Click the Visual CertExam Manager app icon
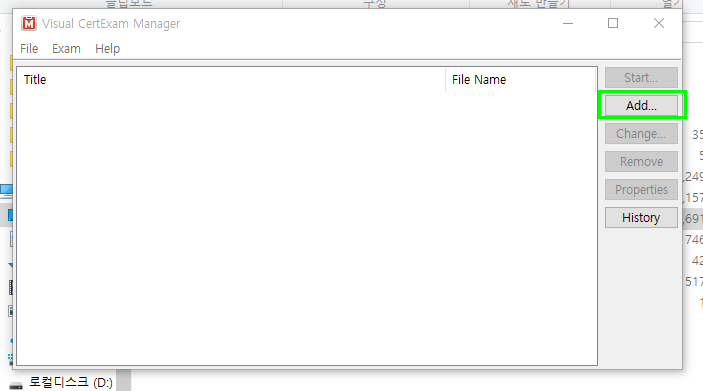This screenshot has height=391, width=703. [x=29, y=23]
